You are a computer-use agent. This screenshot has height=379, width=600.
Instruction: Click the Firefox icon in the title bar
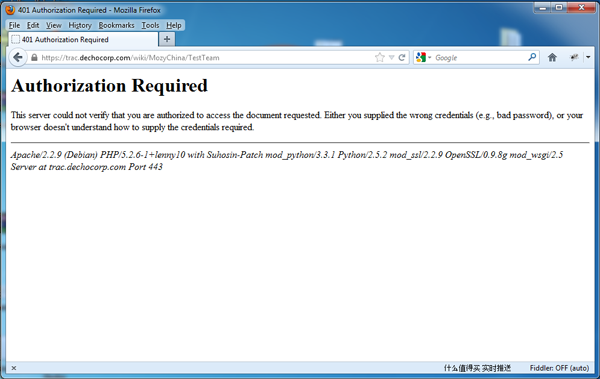(x=10, y=10)
